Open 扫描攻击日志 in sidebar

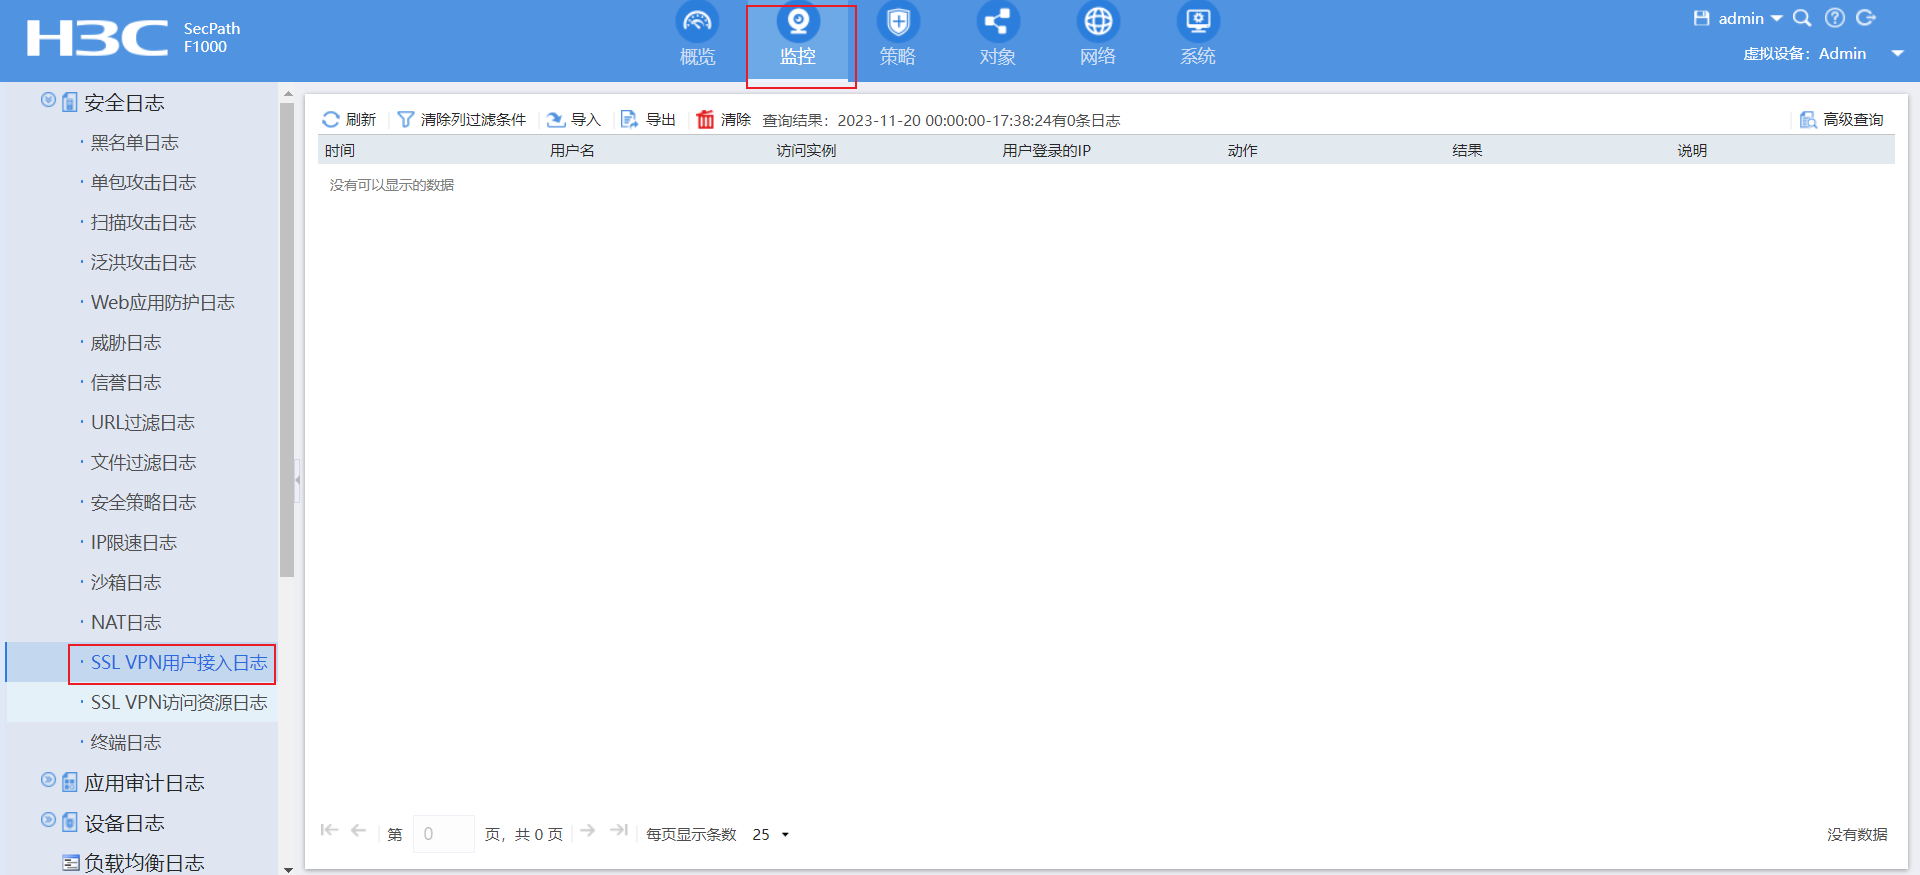[x=143, y=223]
